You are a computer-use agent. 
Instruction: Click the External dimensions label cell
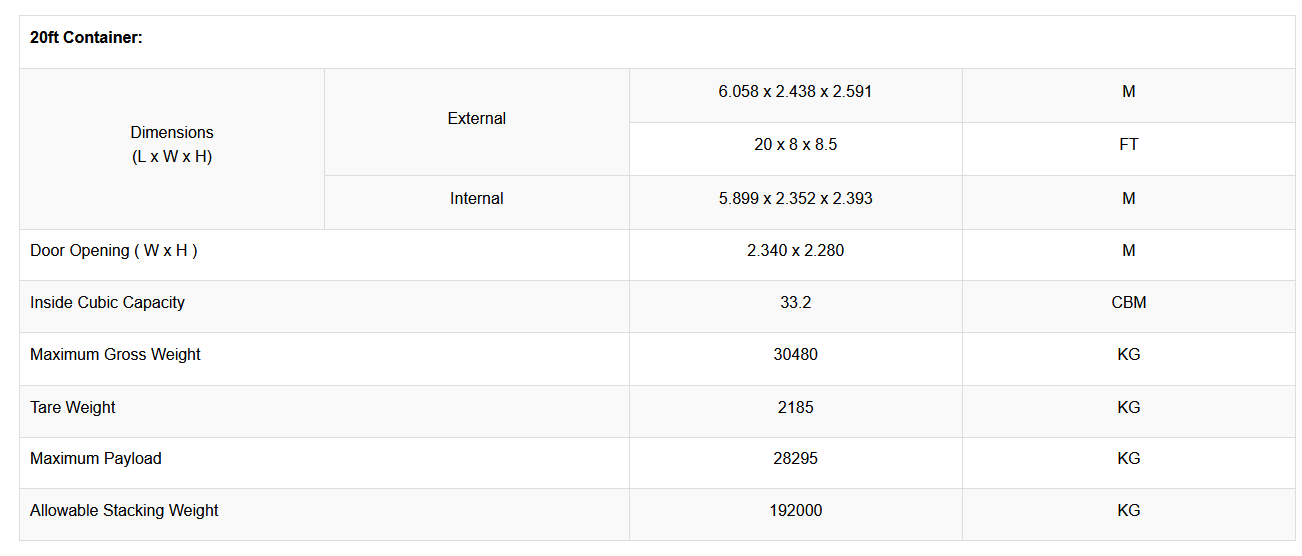[x=477, y=119]
